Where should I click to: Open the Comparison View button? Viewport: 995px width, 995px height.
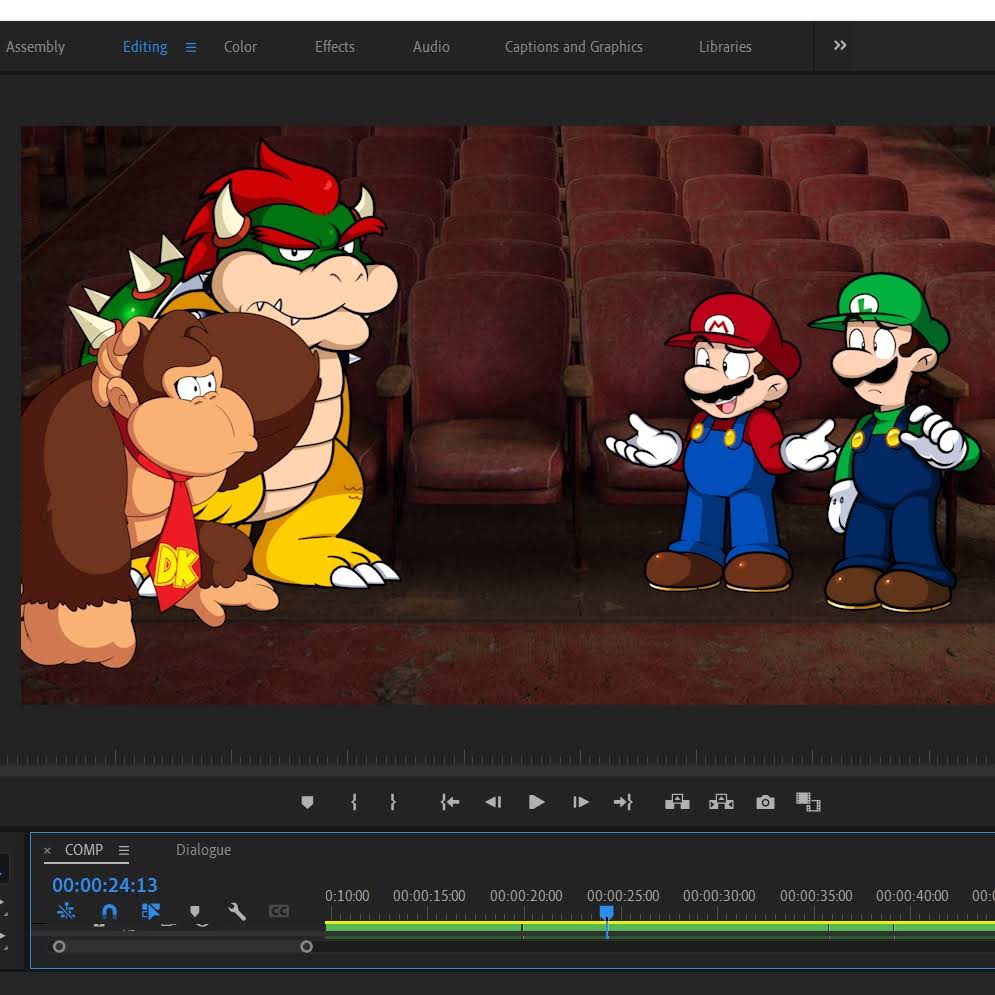click(x=808, y=802)
